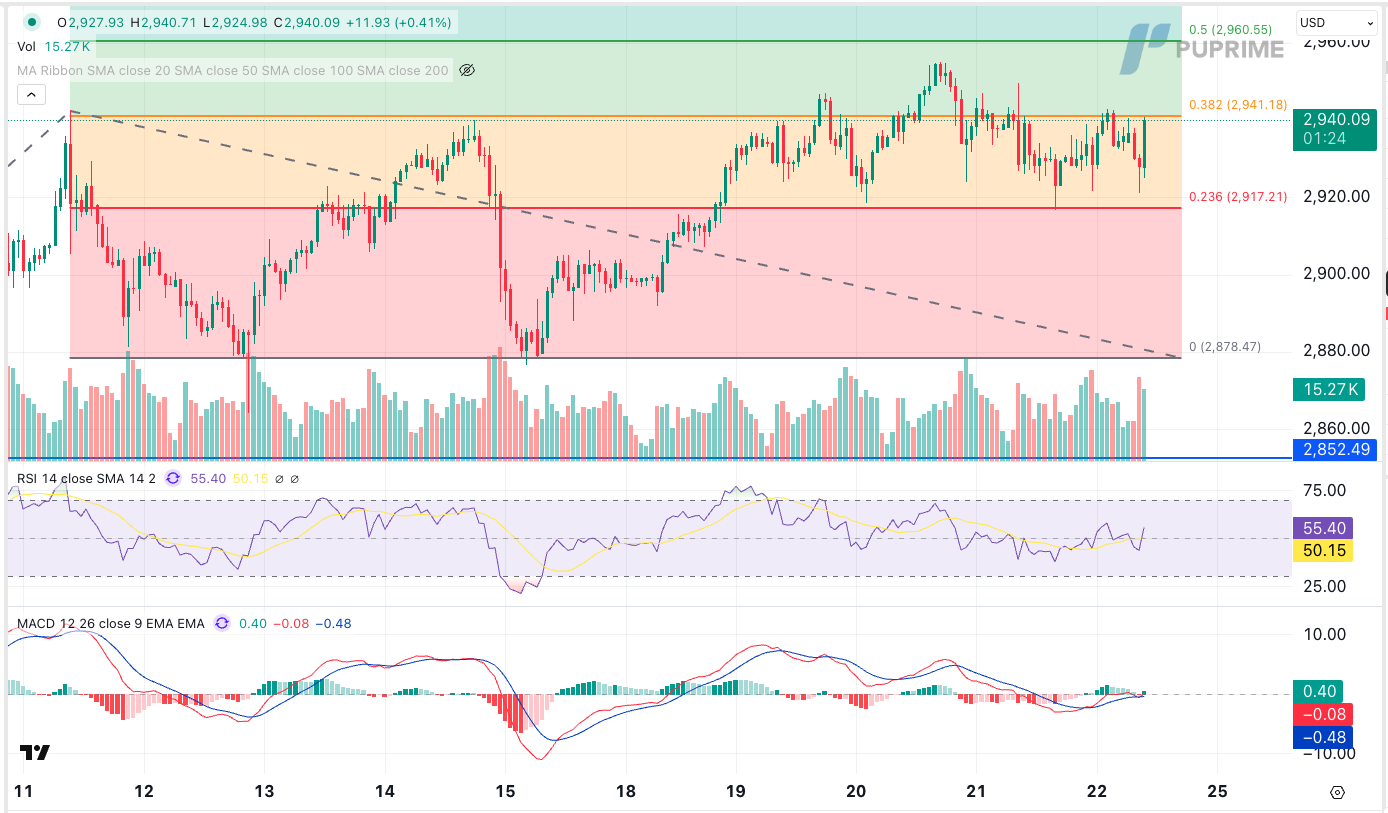Click the MACD refresh cycle icon
Image resolution: width=1388 pixels, height=813 pixels.
tap(220, 624)
